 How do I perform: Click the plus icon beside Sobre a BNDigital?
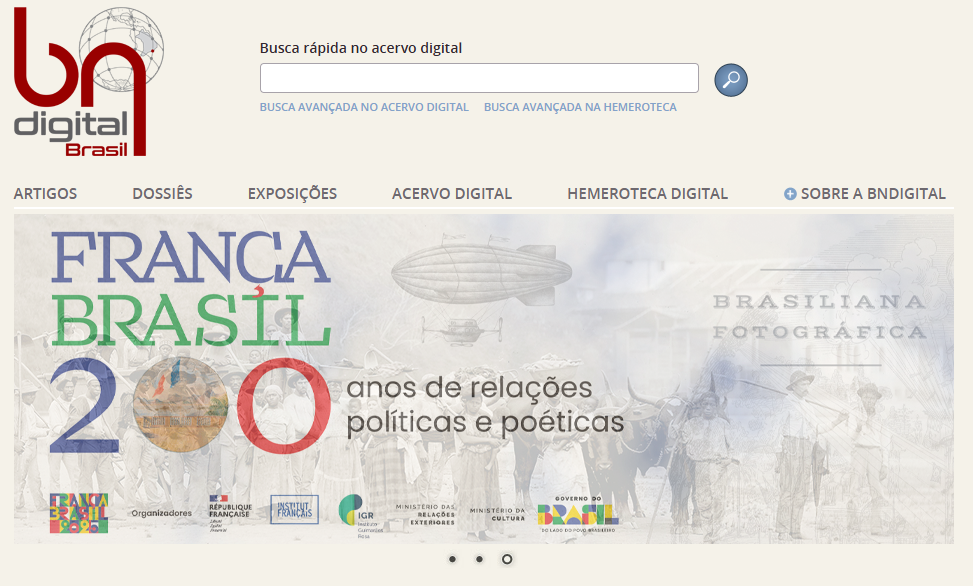click(790, 194)
